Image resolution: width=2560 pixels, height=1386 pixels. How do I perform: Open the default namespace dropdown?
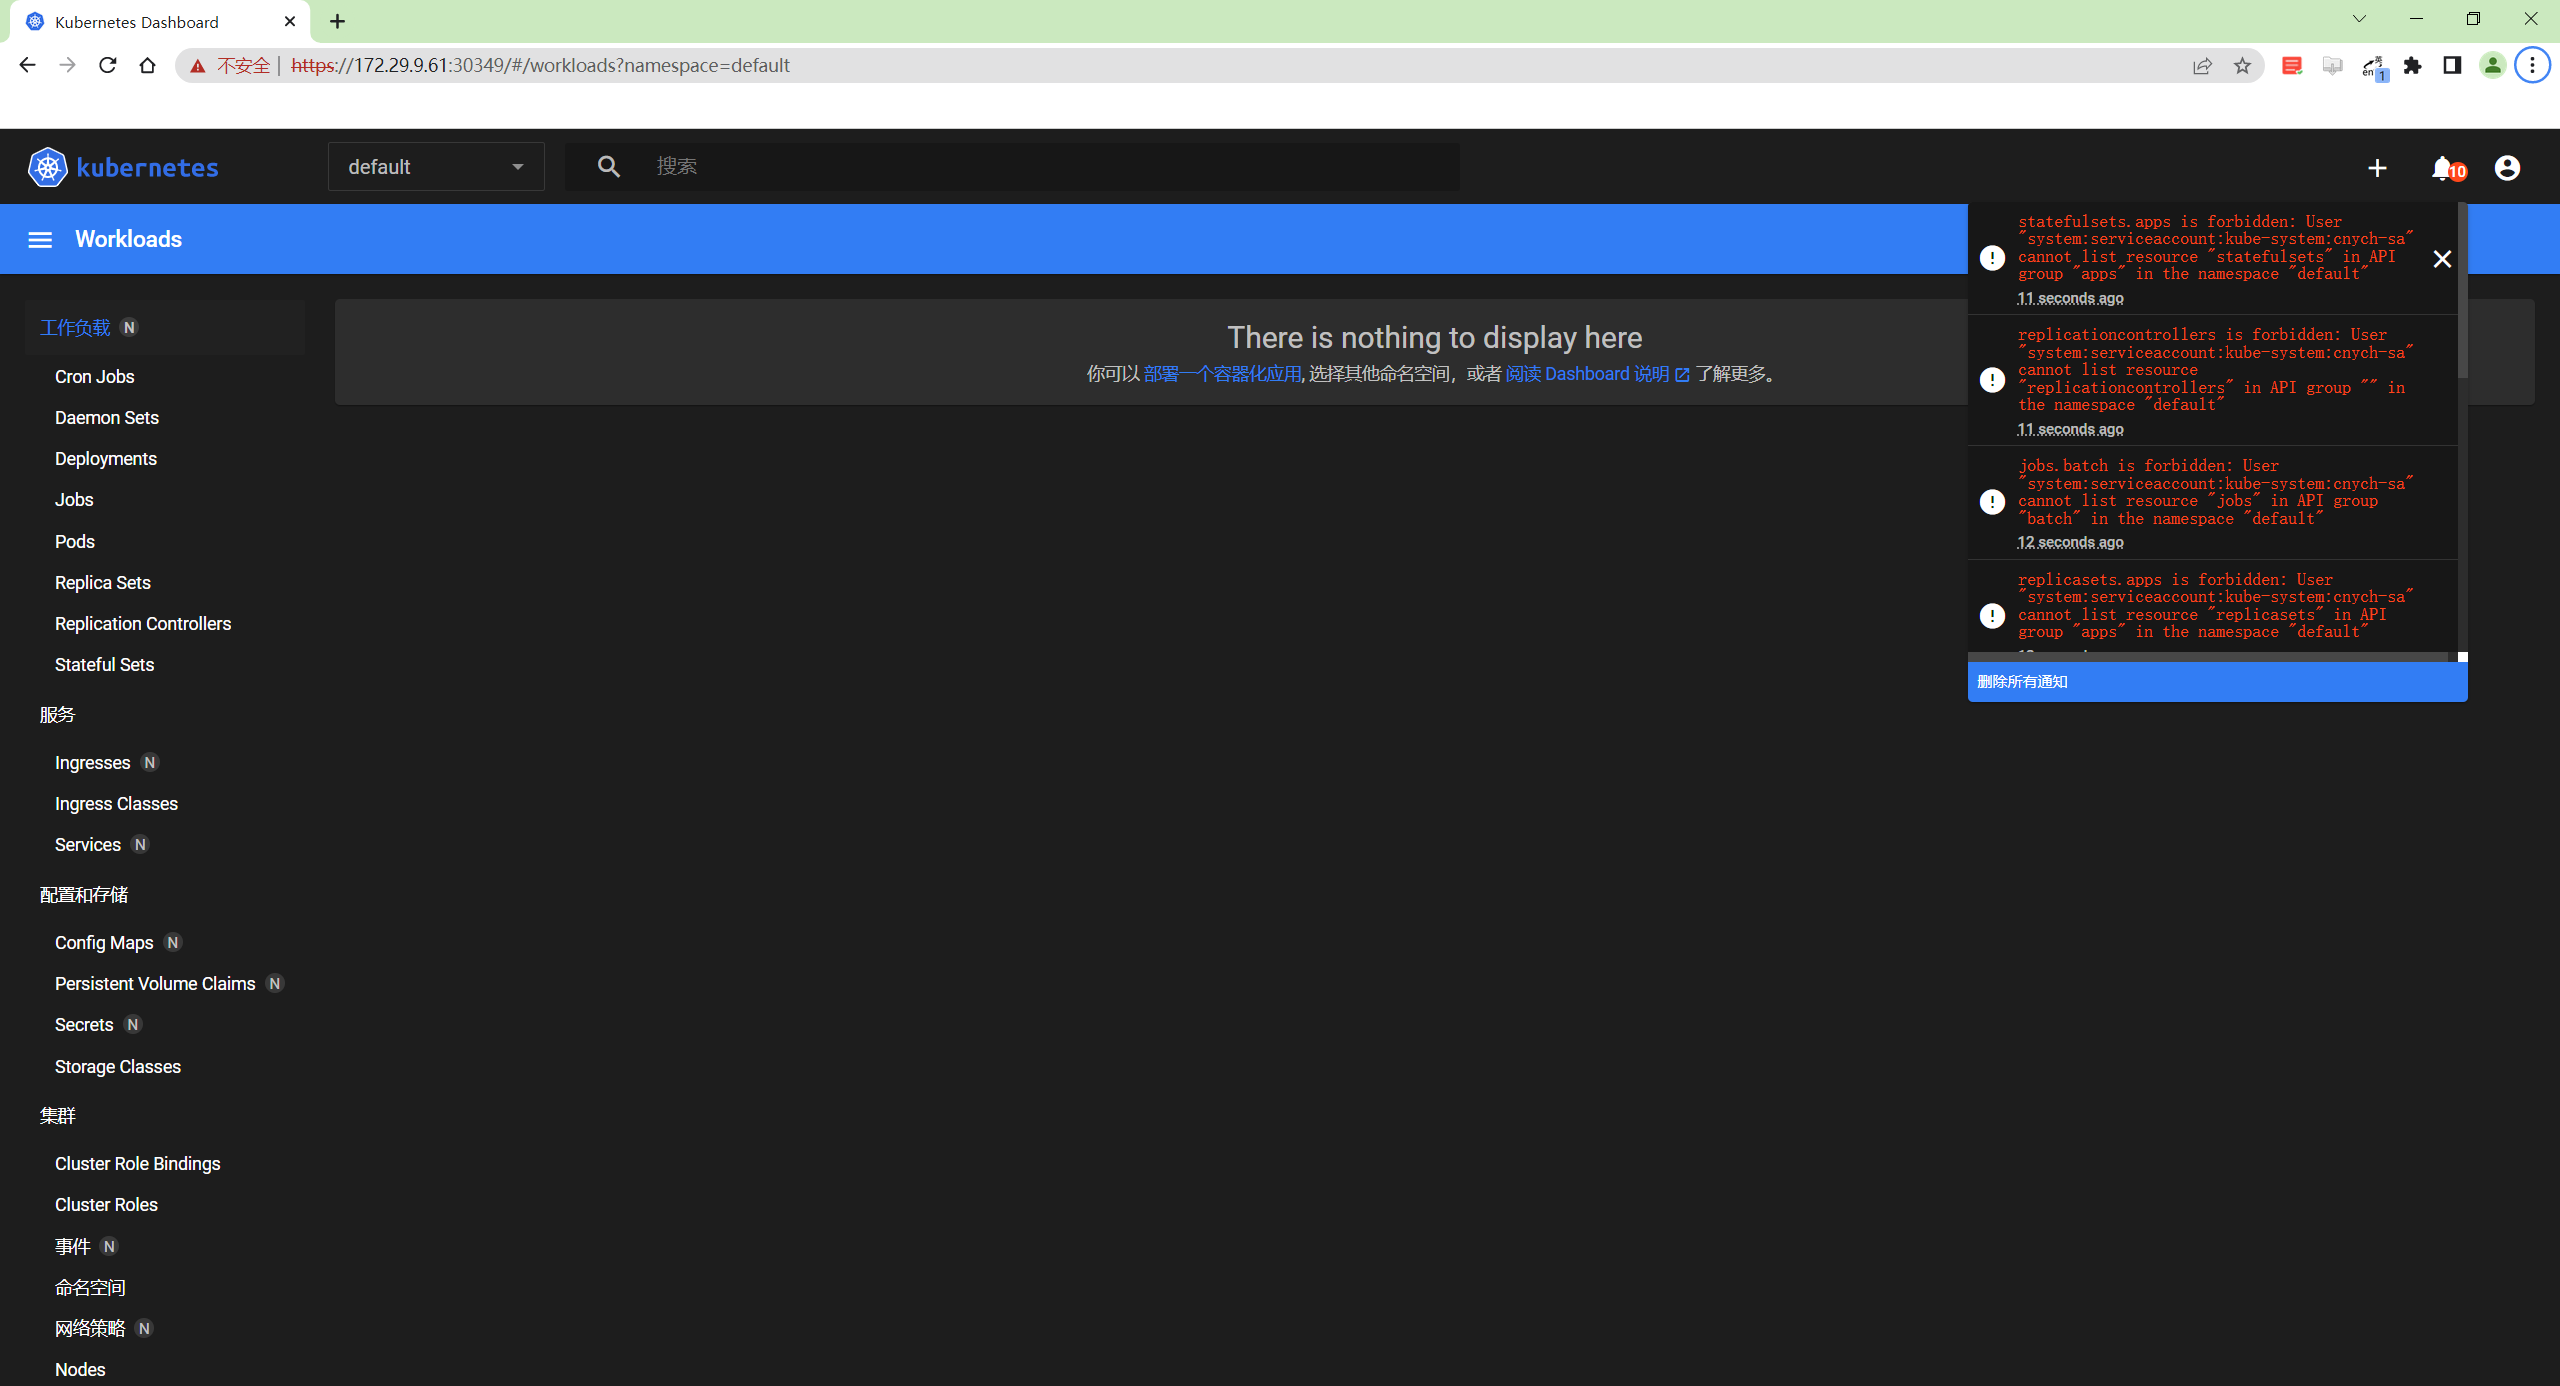click(436, 167)
